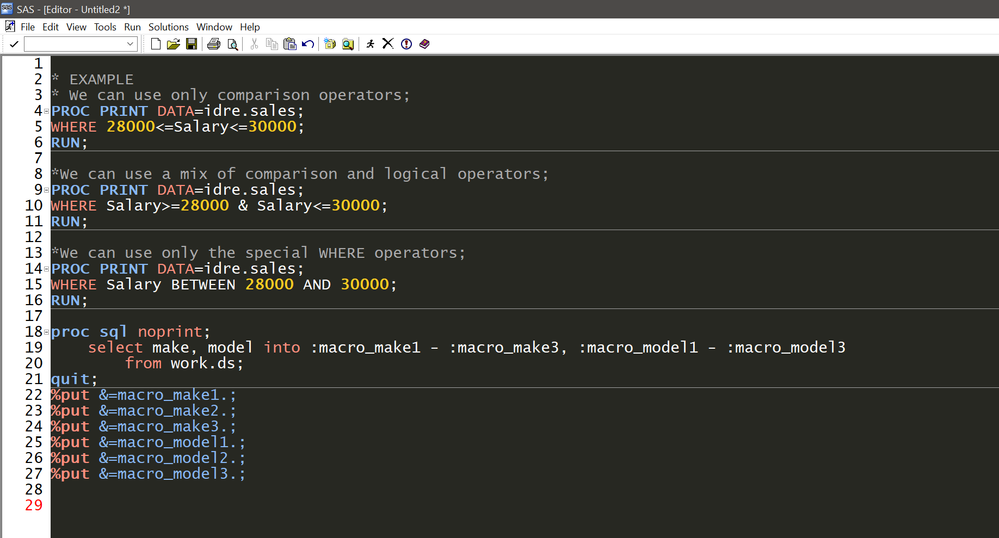Click the Clear All X icon
Screen dimensions: 999x538
coord(388,44)
